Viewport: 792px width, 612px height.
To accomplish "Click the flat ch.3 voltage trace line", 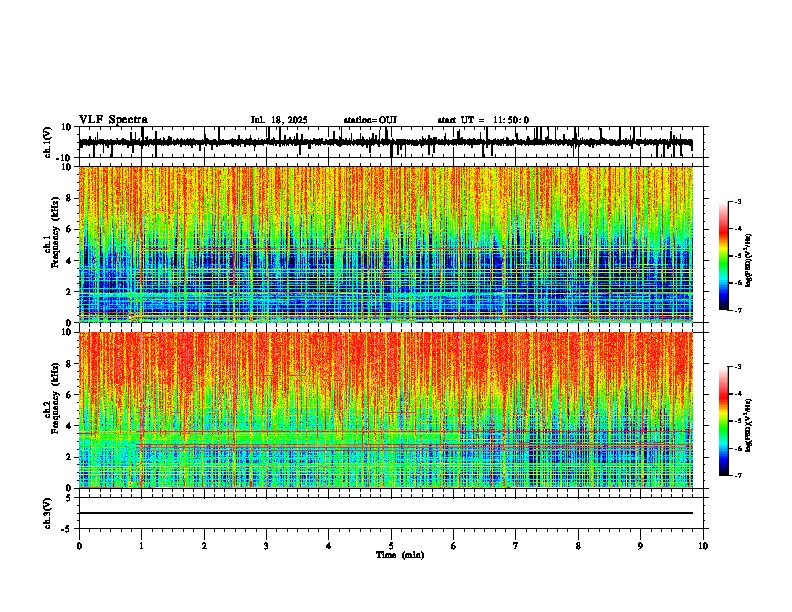I will tap(385, 513).
